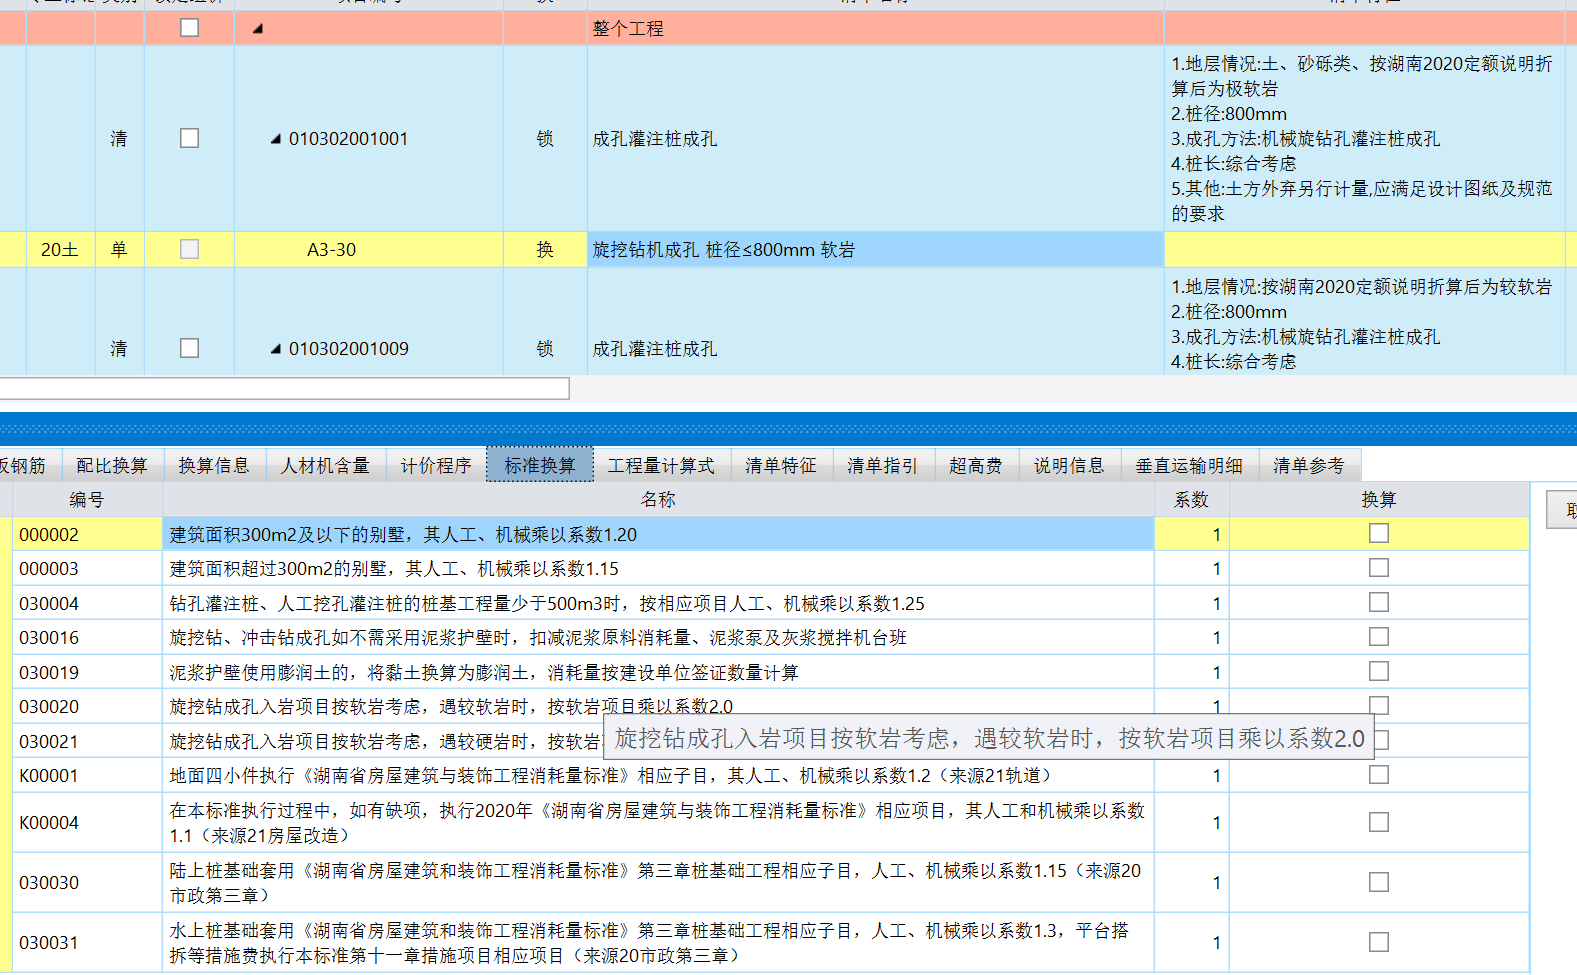The width and height of the screenshot is (1577, 975).
Task: Select item code 010302001009
Action: click(348, 349)
